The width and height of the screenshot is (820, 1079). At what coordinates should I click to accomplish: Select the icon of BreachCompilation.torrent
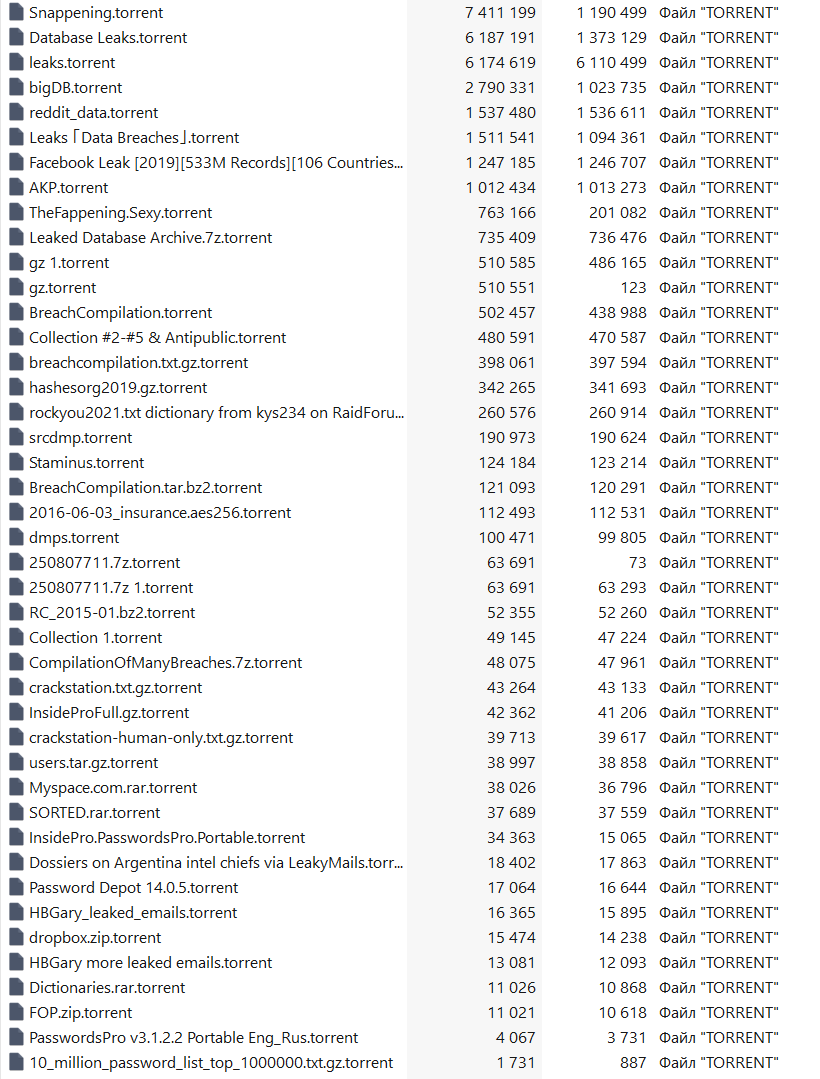pos(17,313)
